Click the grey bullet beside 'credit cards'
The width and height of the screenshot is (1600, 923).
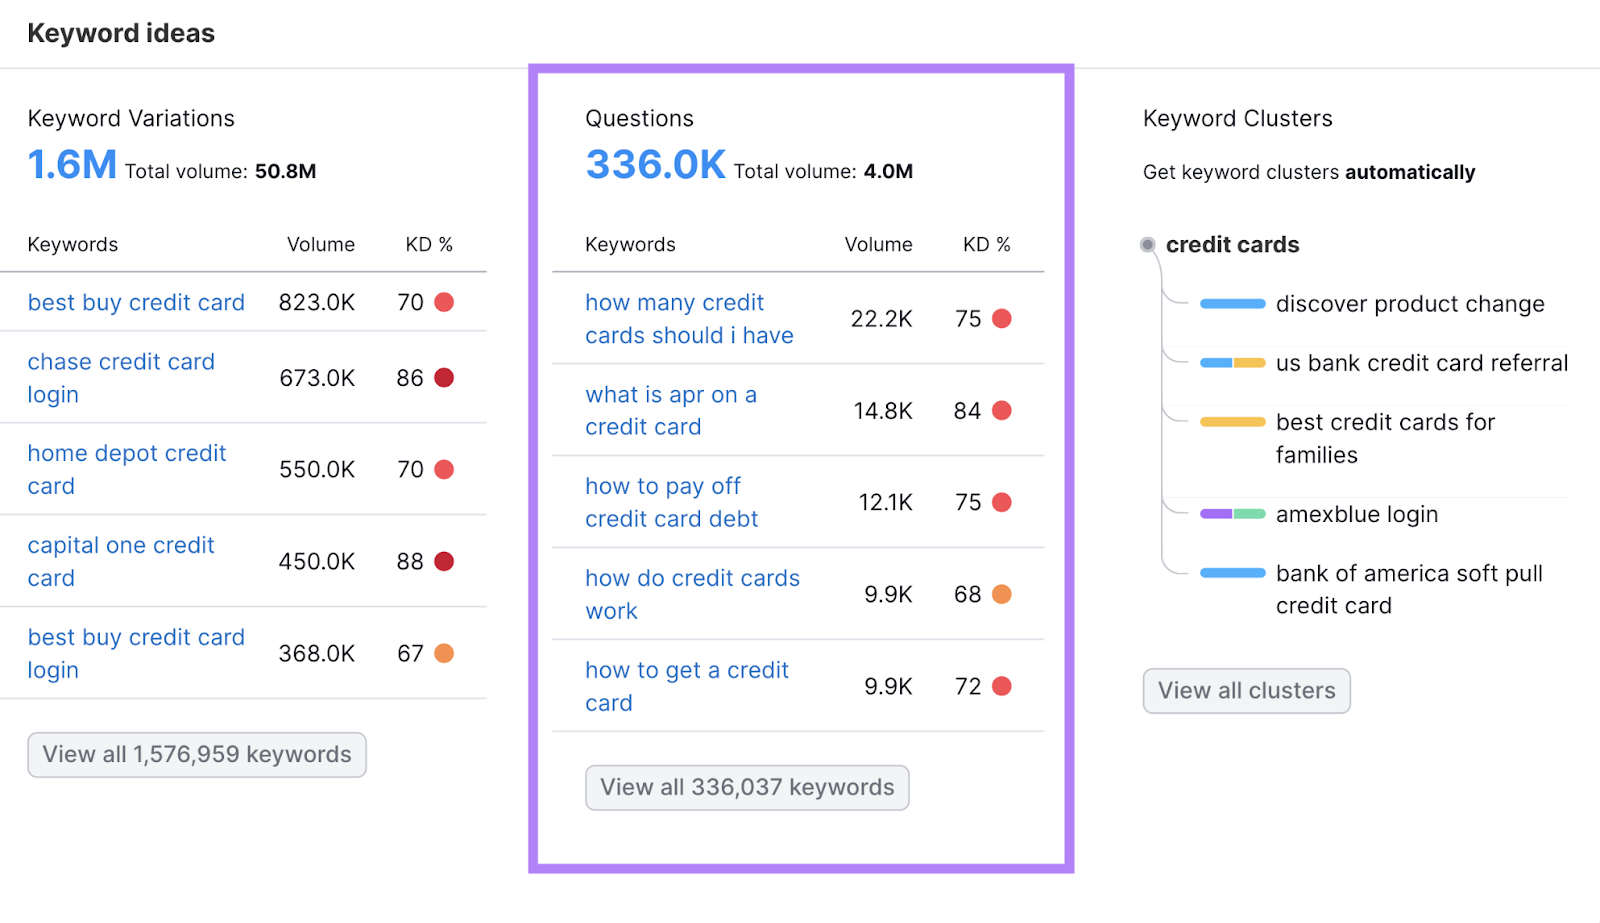coord(1148,245)
